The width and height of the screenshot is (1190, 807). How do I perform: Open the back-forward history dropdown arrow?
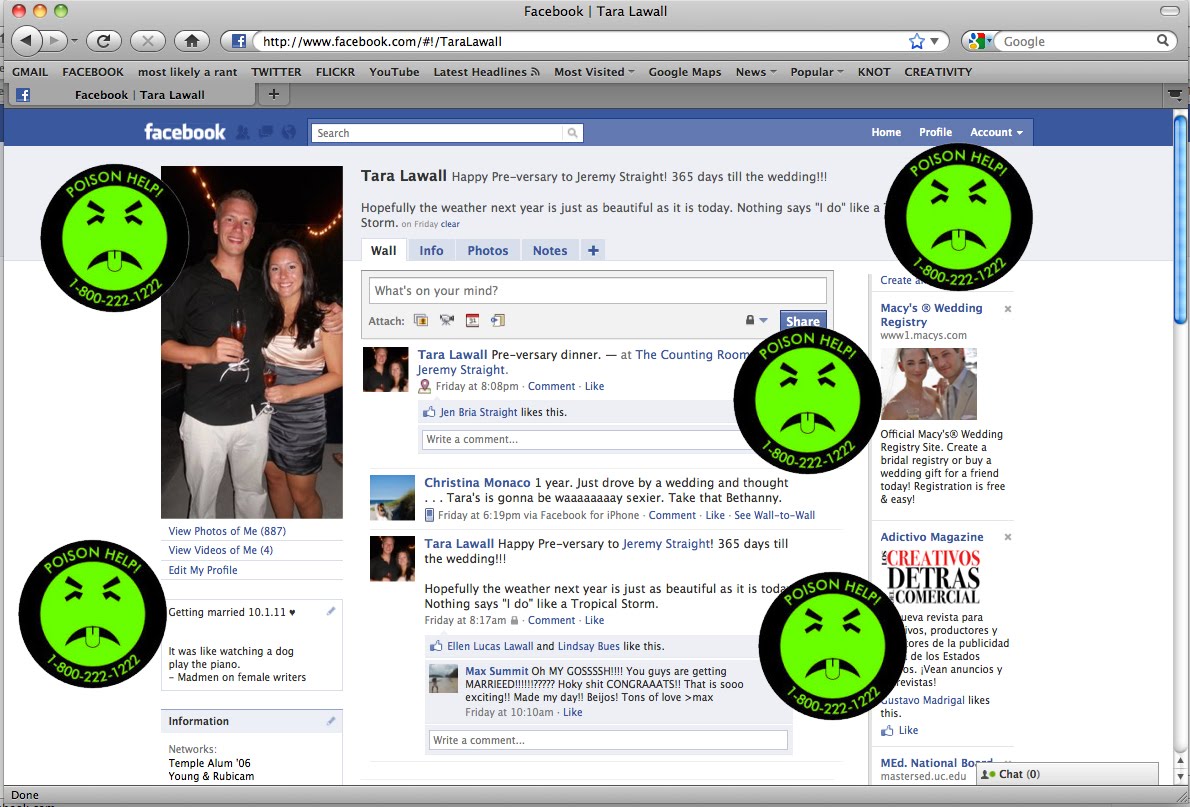74,41
